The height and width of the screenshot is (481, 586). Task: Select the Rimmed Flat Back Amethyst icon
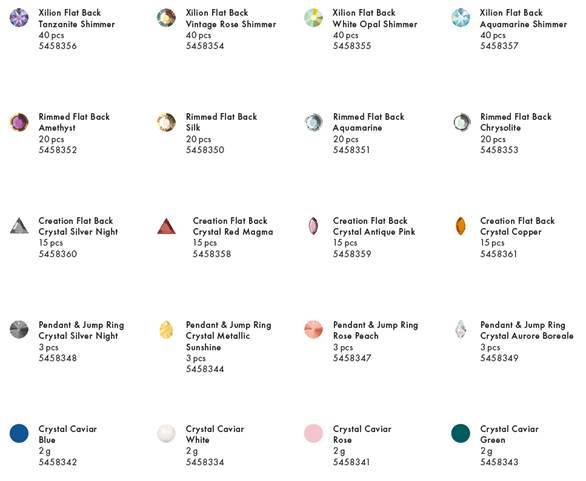coord(19,122)
